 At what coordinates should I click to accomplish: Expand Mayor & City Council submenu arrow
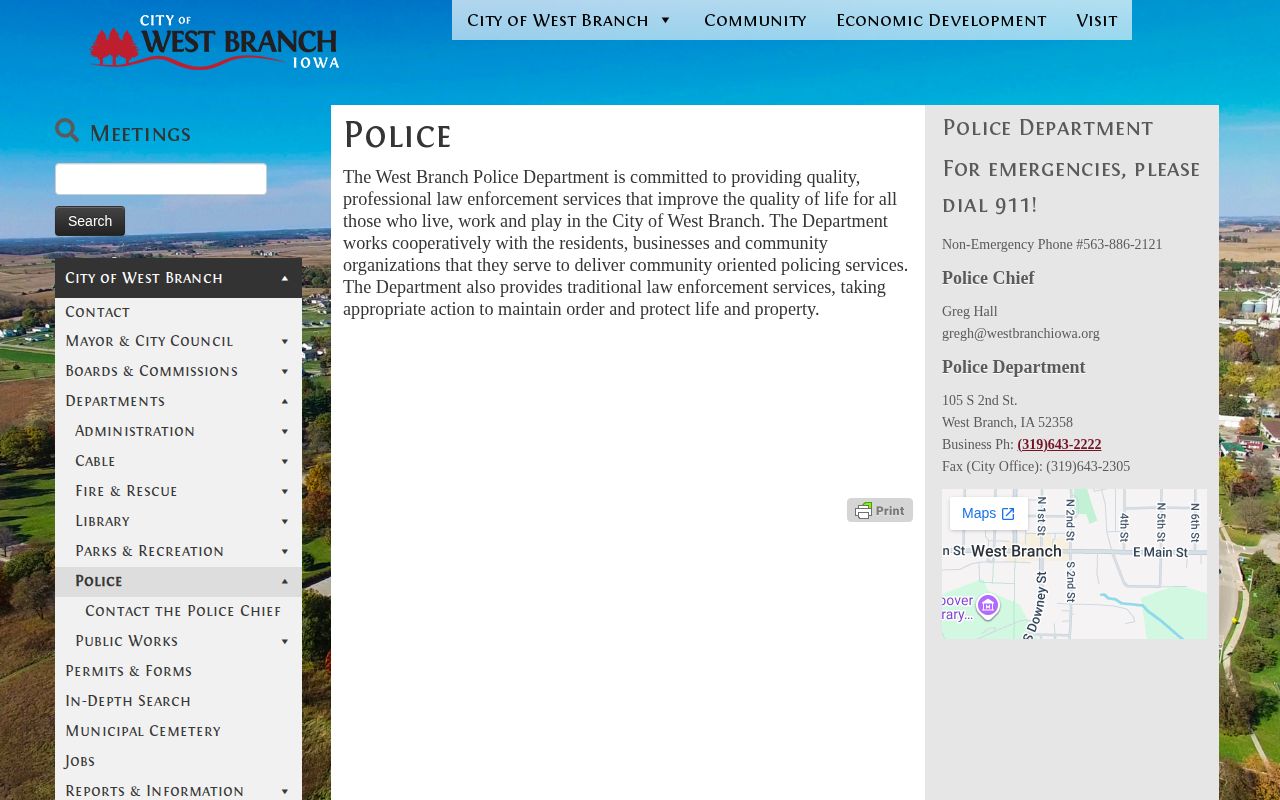click(285, 341)
